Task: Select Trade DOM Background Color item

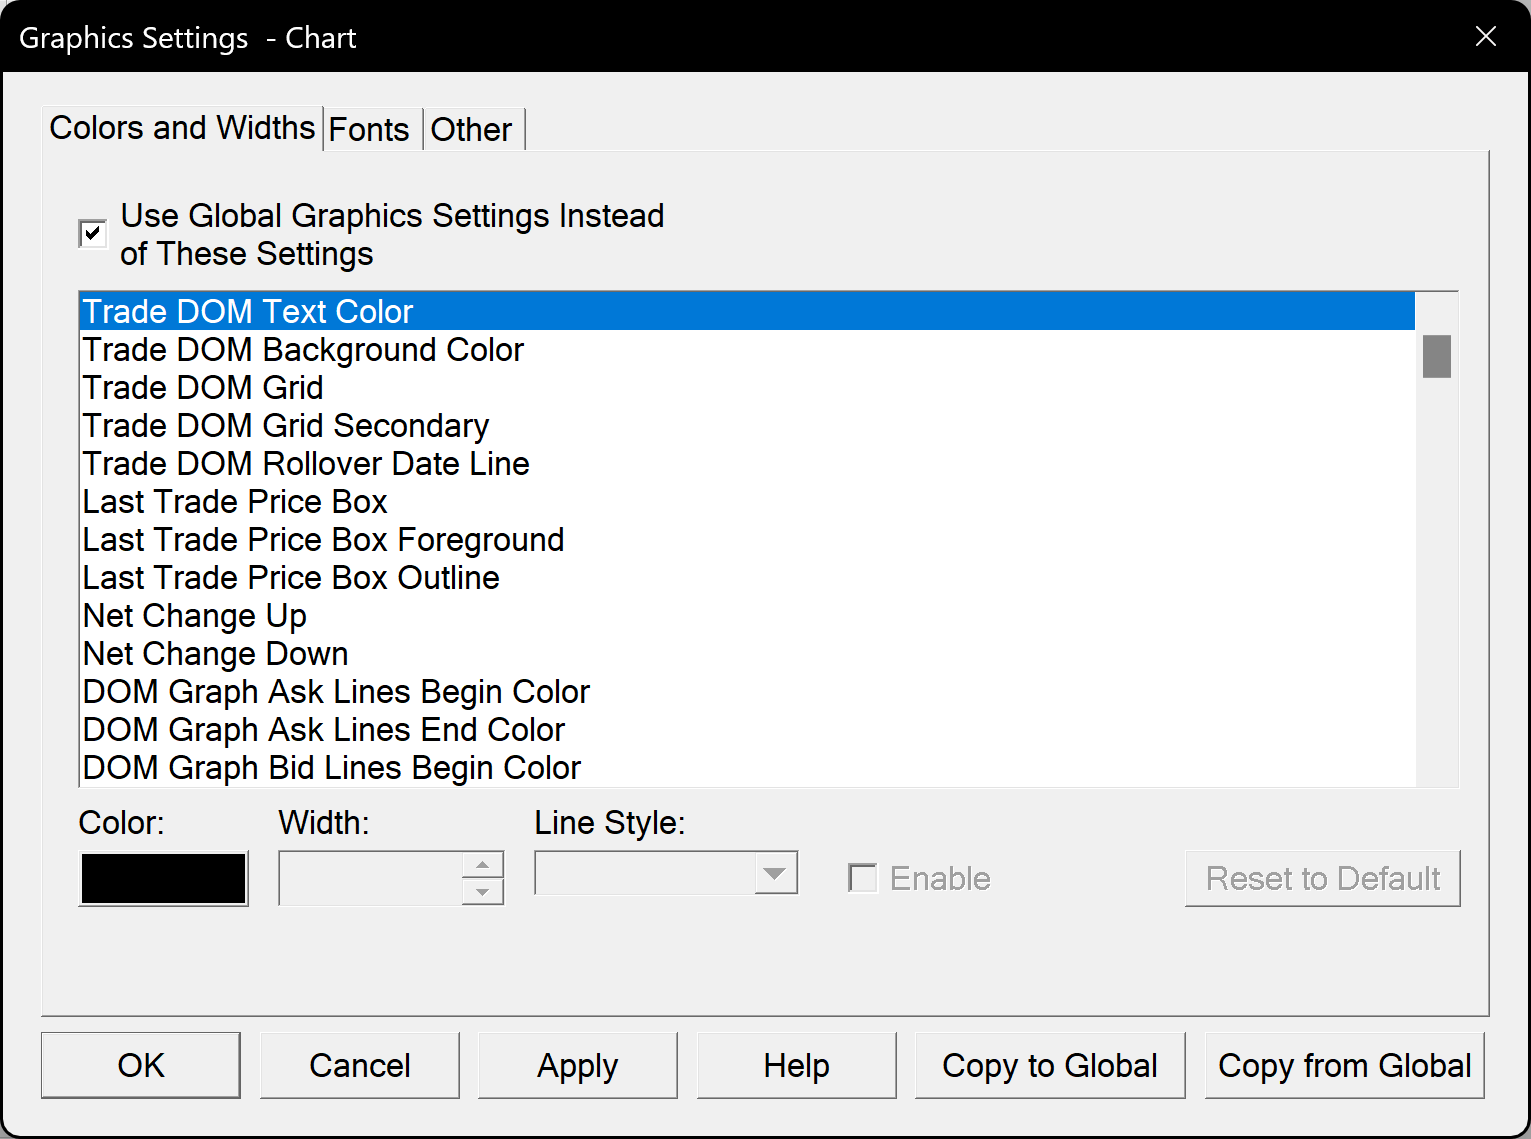Action: pyautogui.click(x=303, y=350)
